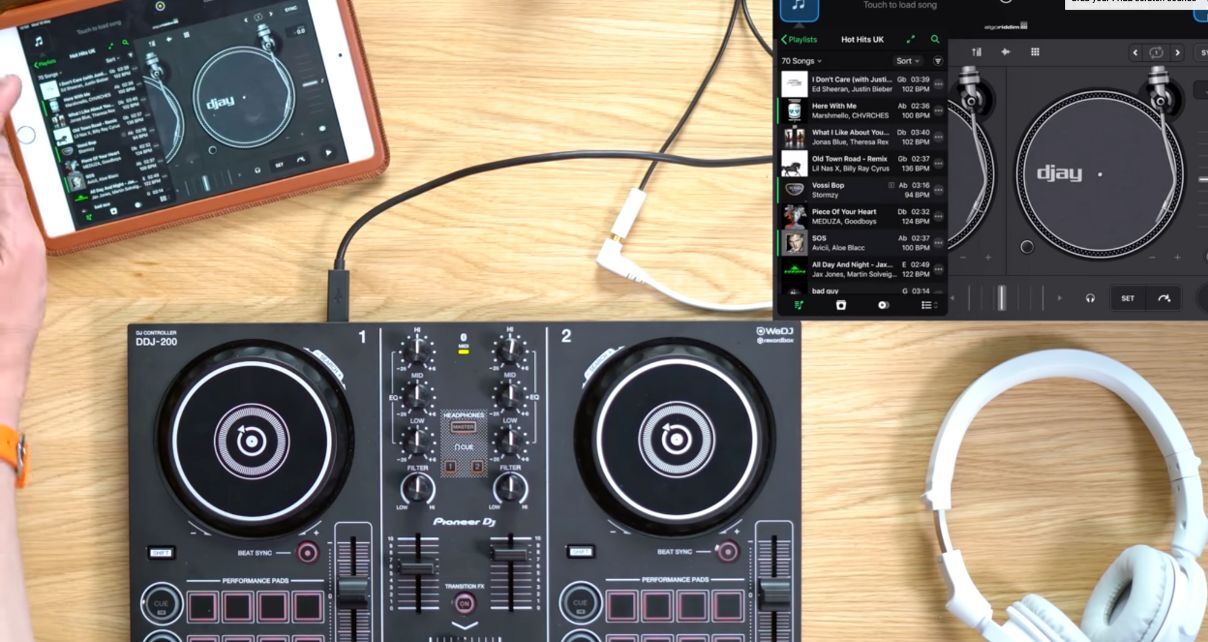Open the queue tab in bottom bar

841,305
